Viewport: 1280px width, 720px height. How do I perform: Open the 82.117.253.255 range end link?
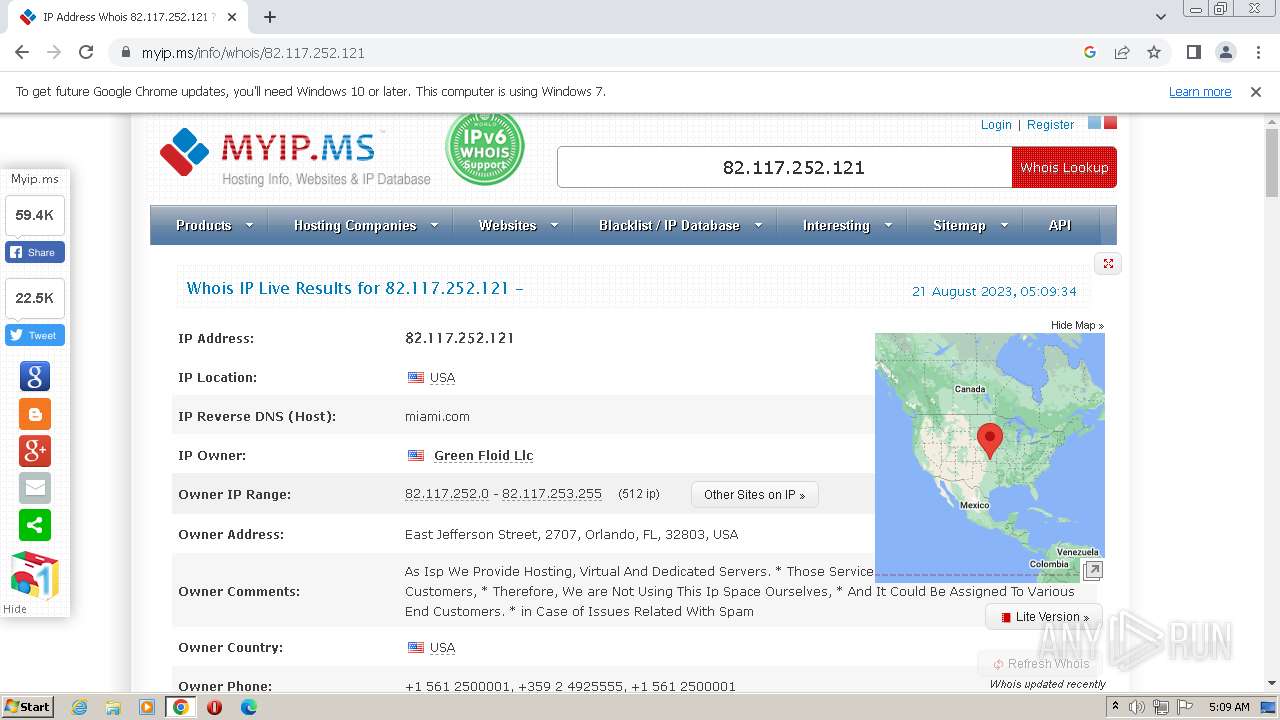[x=552, y=494]
